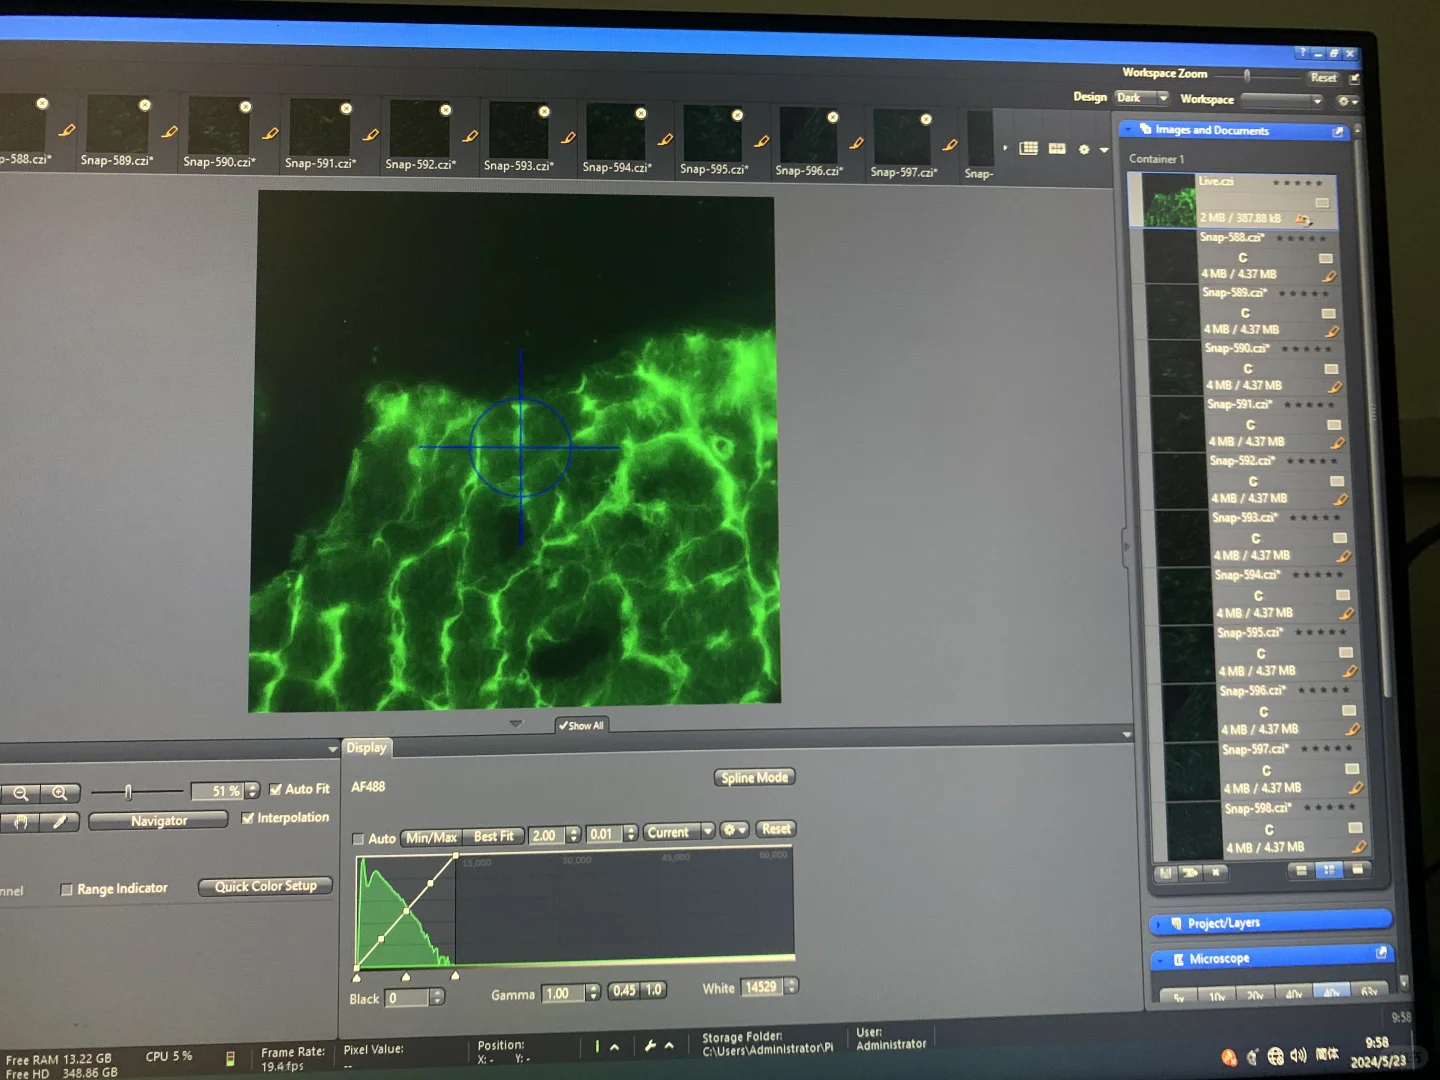This screenshot has width=1440, height=1080.
Task: Toggle the Auto Fit checkbox
Action: click(x=276, y=789)
